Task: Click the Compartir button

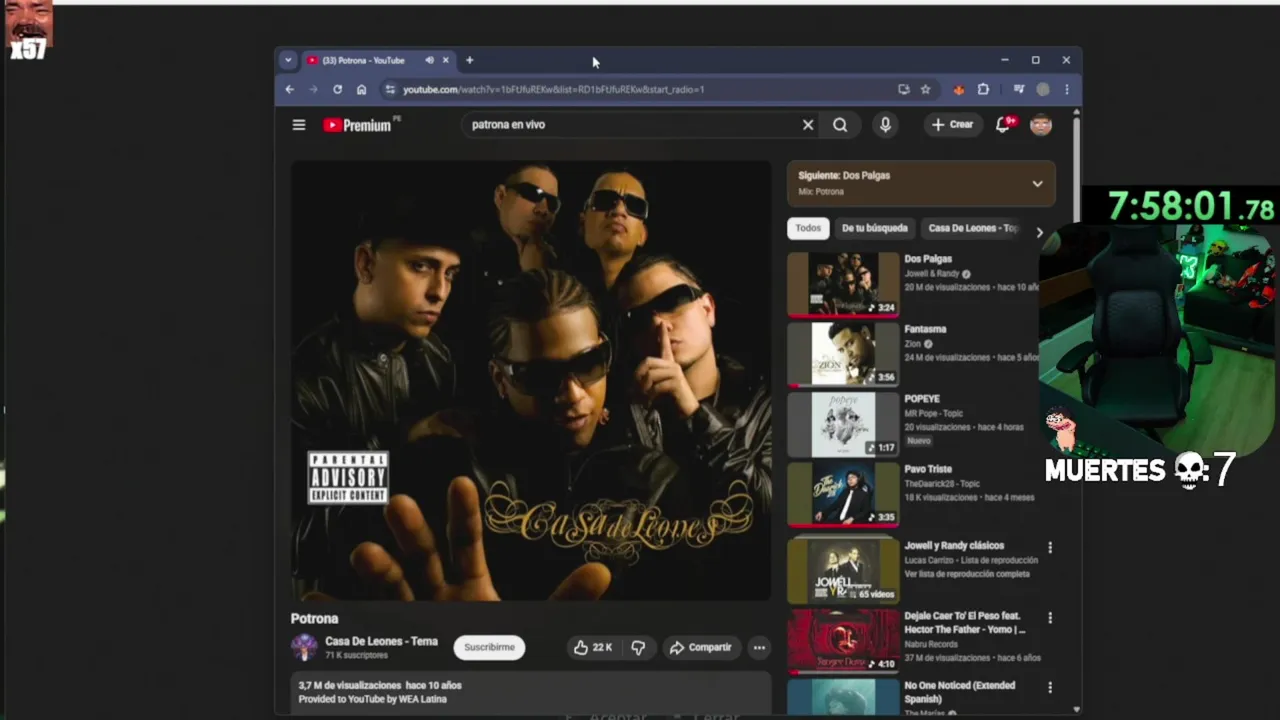Action: pos(701,648)
